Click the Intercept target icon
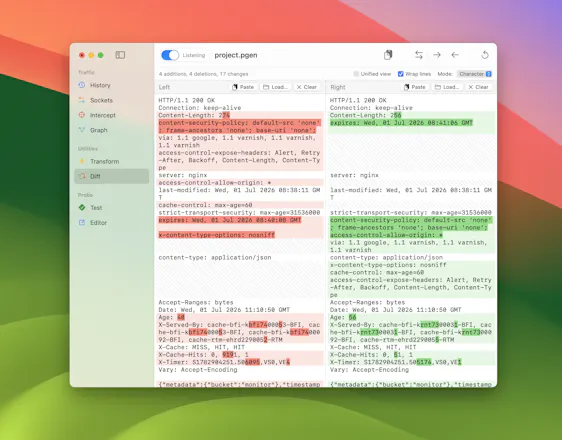 82,115
